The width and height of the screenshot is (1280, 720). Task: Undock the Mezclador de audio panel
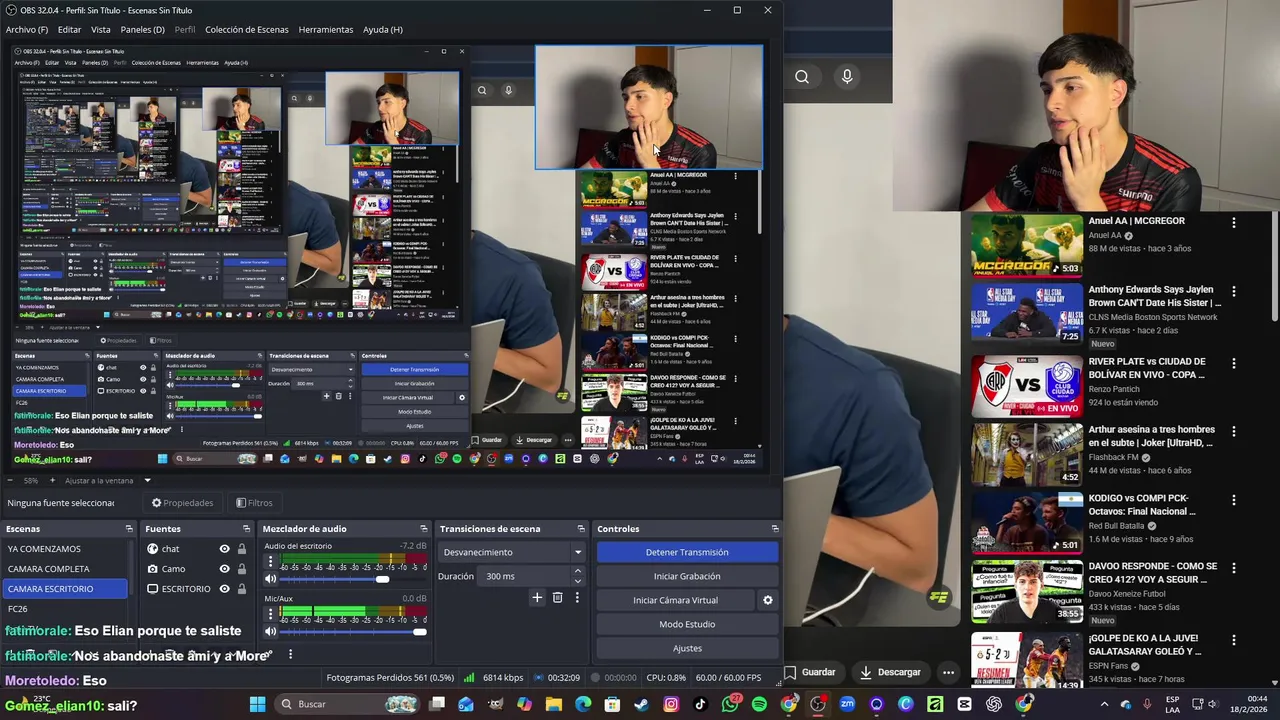[423, 529]
